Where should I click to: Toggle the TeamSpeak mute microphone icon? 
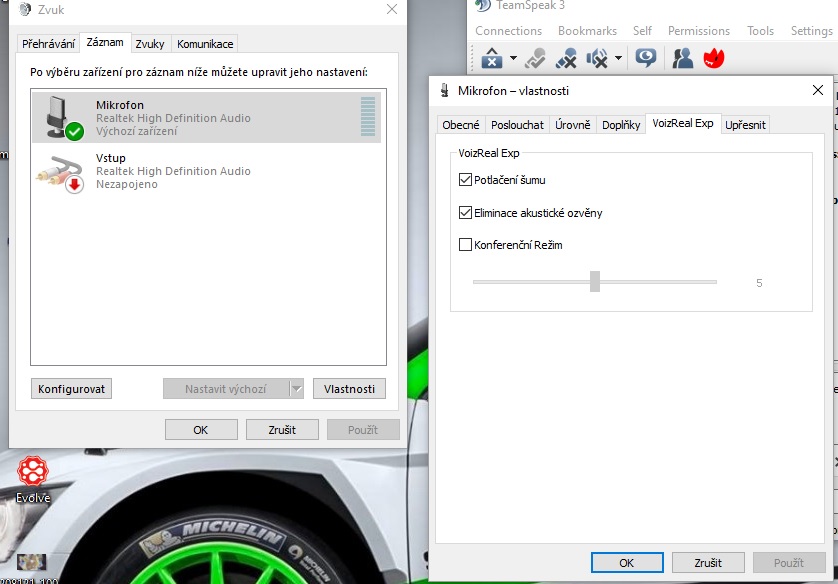566,58
